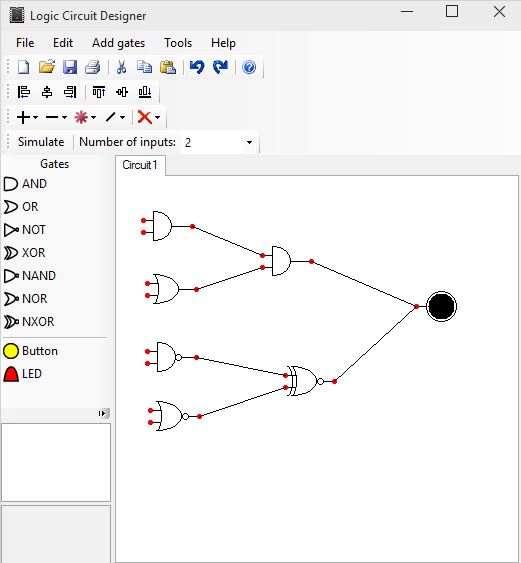Select the NOR gate from Gates list
Viewport: 521px width, 563px height.
click(25, 299)
